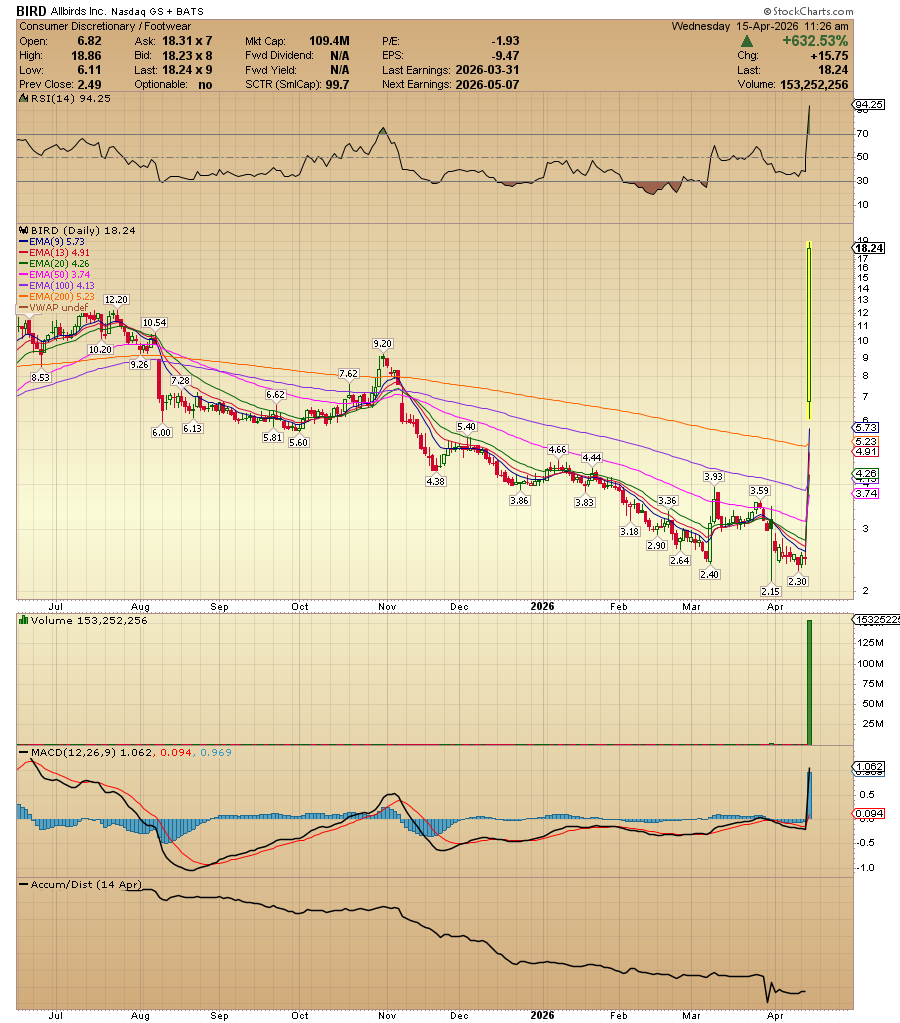Click the tall green volume bar
Screen dimensions: 900x1023
pos(810,682)
